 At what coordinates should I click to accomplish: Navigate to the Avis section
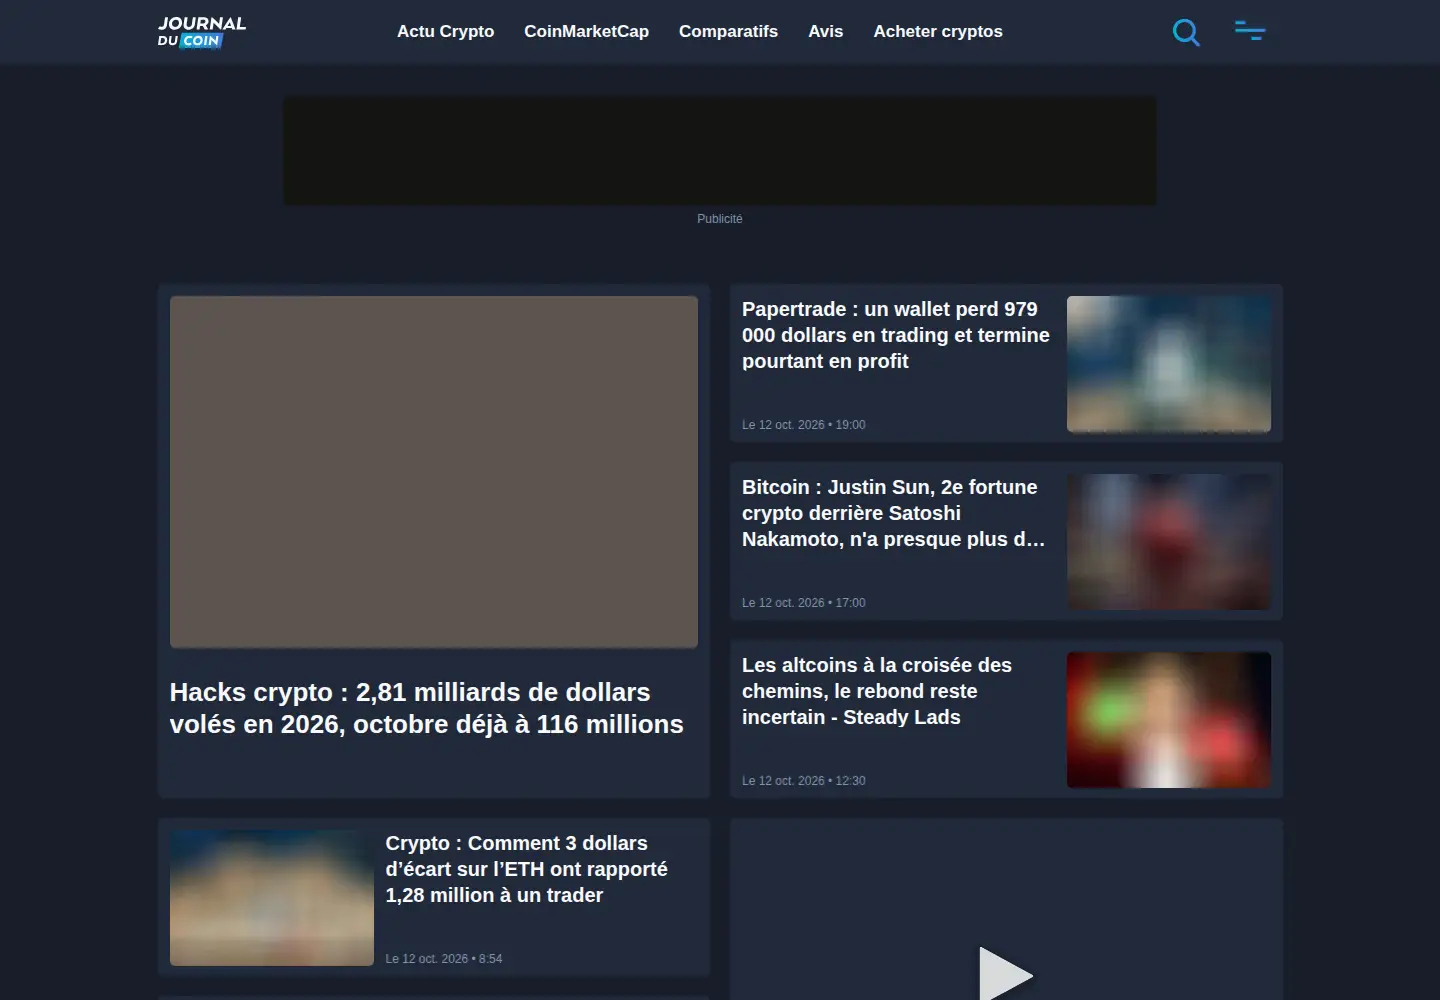[825, 31]
